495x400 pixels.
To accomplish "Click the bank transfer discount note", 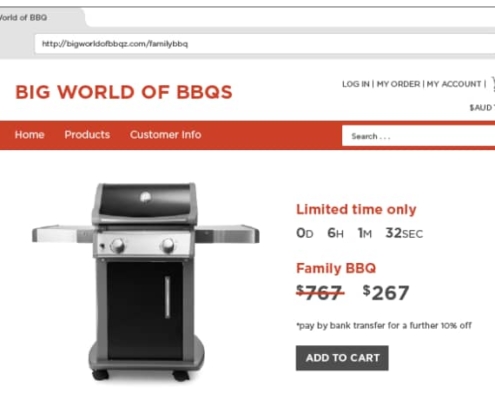I will click(x=384, y=325).
